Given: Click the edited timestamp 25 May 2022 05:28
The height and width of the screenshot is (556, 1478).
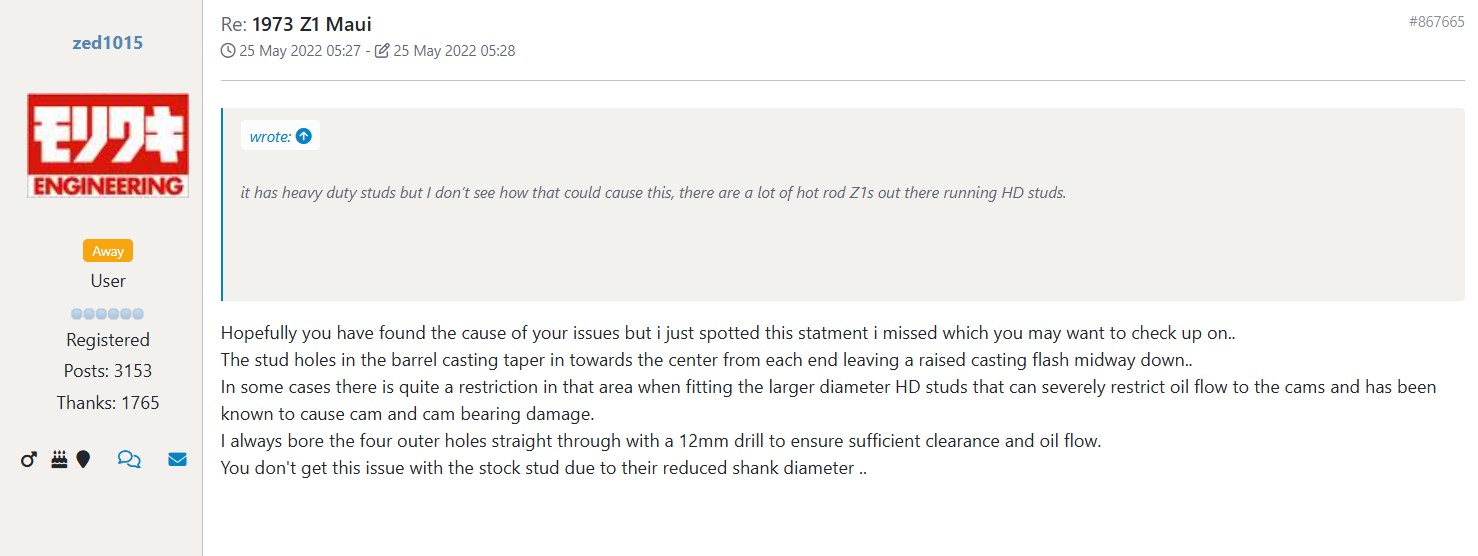Looking at the screenshot, I should [x=454, y=50].
